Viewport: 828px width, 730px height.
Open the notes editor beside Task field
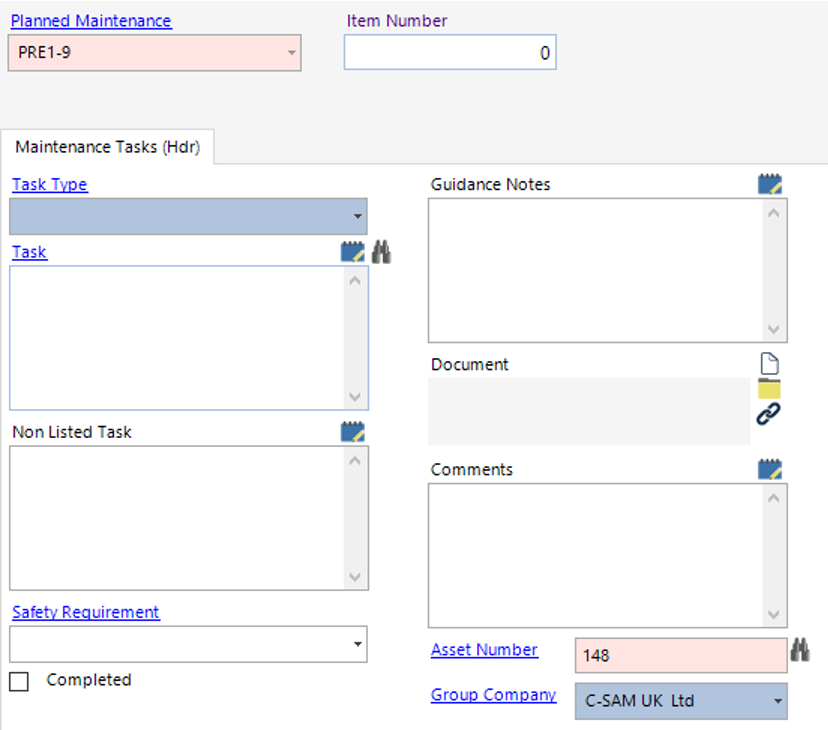(352, 251)
